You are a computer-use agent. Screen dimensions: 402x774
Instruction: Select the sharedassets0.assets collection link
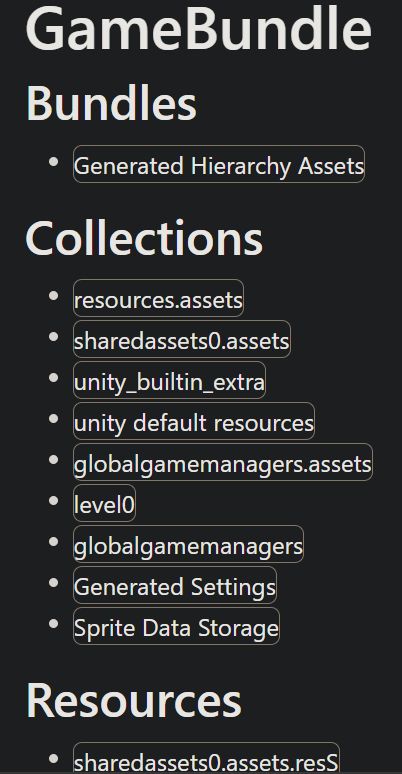pos(182,339)
